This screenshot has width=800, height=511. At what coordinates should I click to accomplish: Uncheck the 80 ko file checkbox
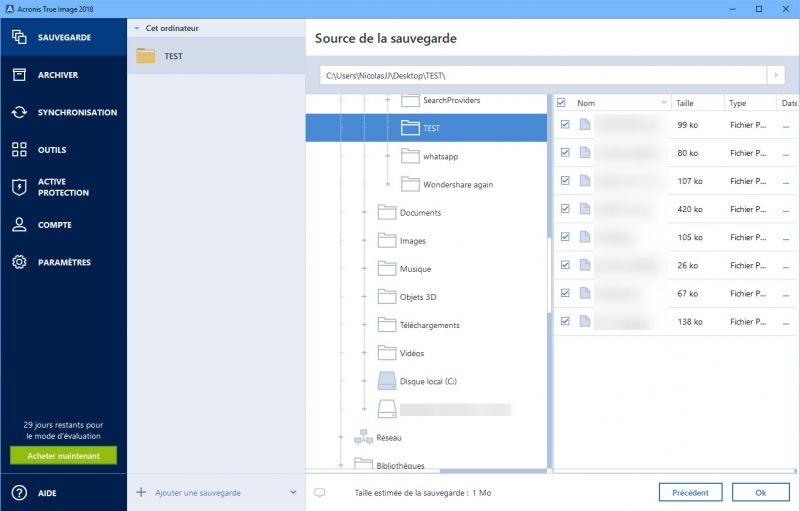click(565, 152)
